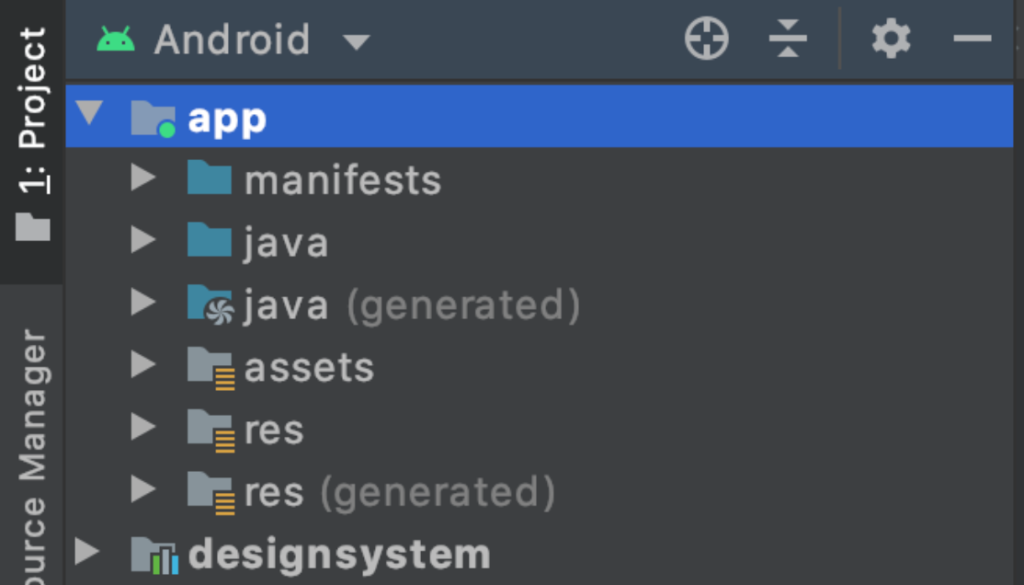Click the java generated folder icon
This screenshot has width=1024, height=585.
point(210,304)
